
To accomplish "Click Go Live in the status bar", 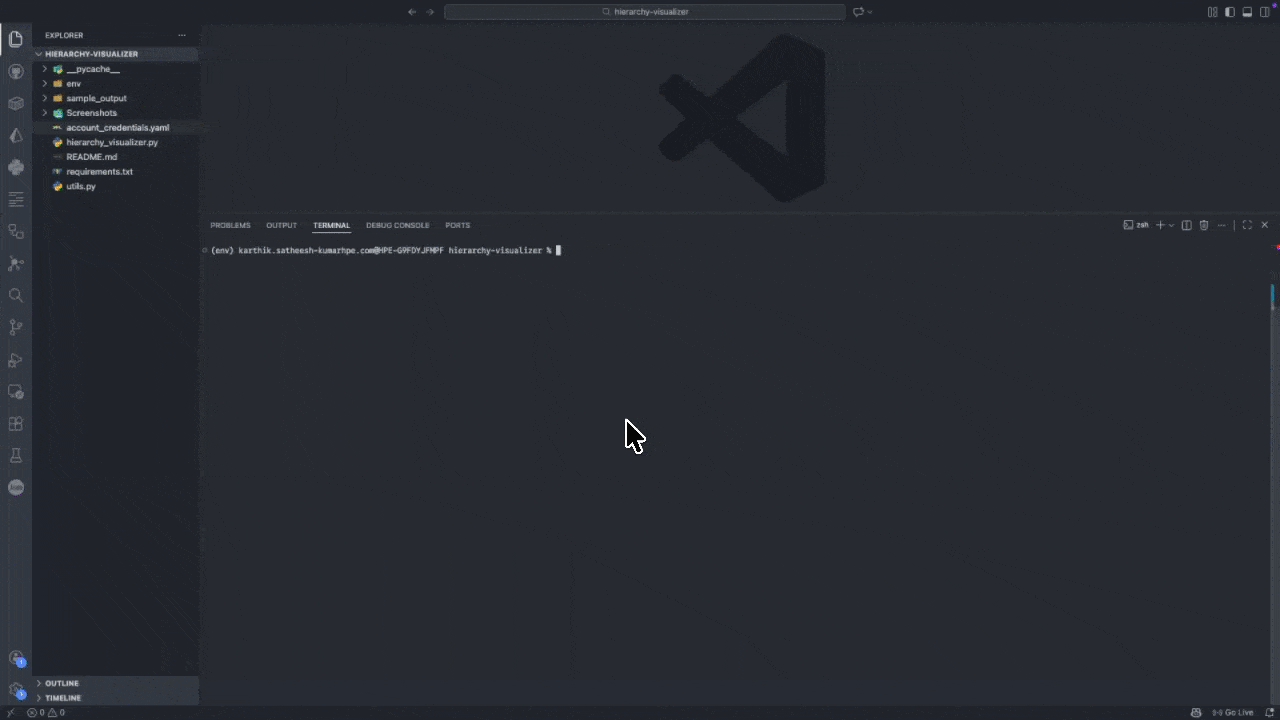I will [x=1233, y=712].
